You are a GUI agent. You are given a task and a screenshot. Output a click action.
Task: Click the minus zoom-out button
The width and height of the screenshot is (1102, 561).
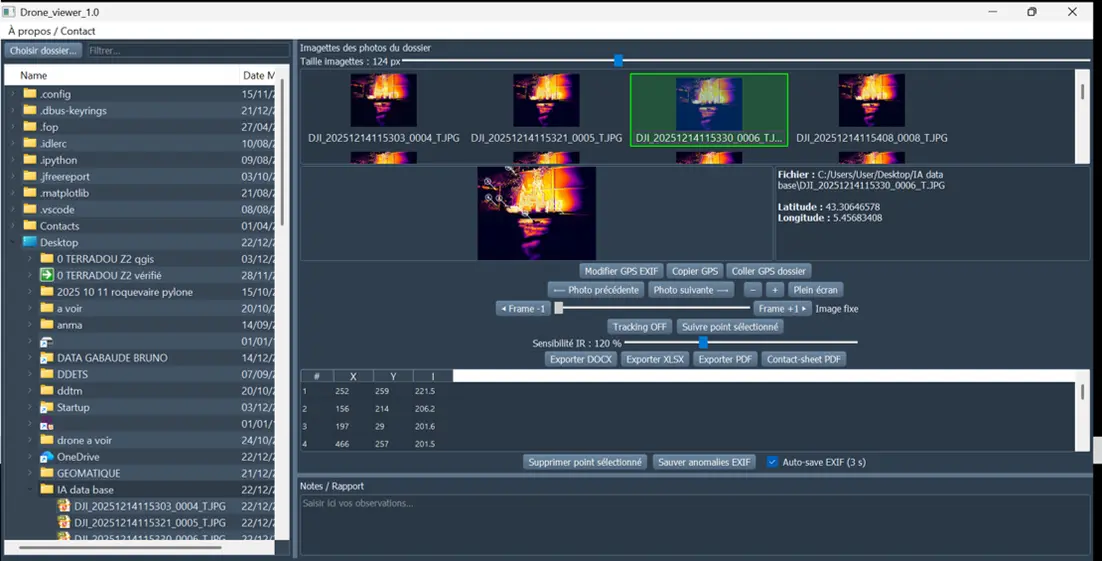(x=752, y=290)
